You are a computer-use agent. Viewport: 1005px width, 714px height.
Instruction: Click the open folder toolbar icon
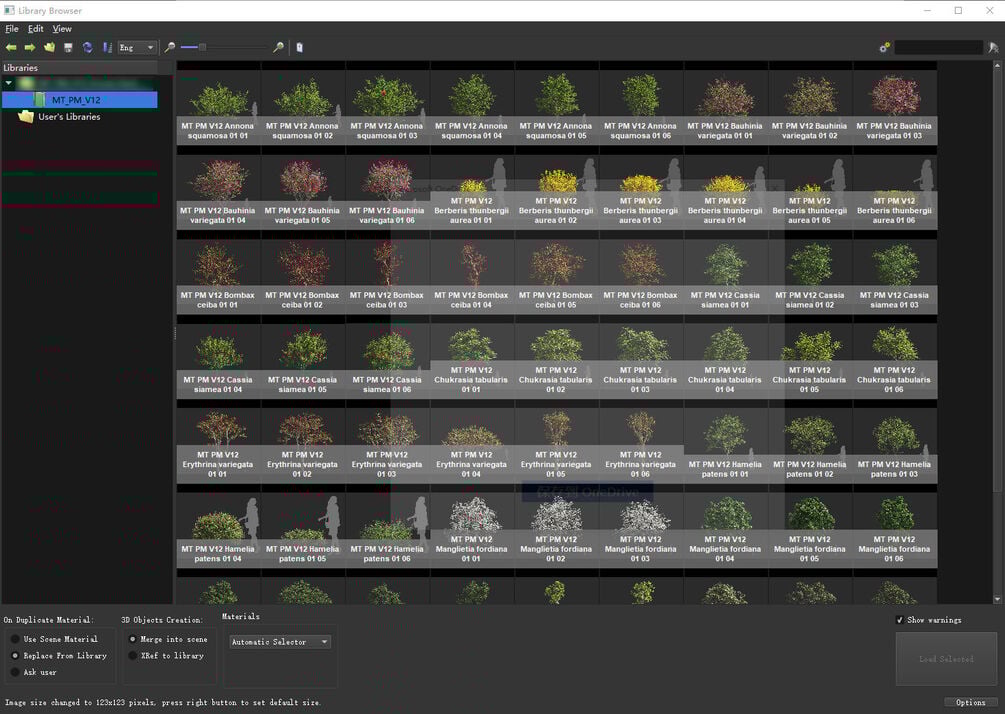point(49,47)
